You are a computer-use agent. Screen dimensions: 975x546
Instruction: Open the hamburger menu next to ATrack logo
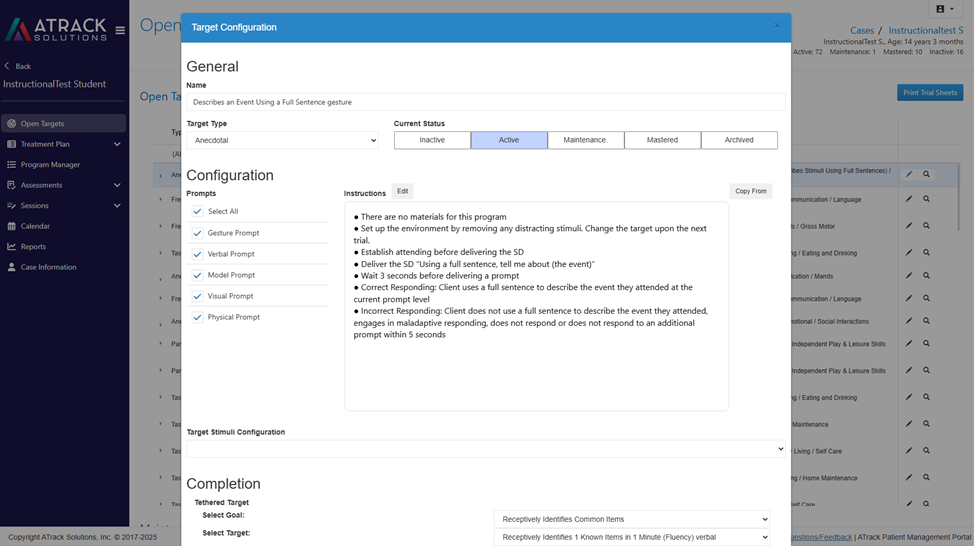coord(120,30)
